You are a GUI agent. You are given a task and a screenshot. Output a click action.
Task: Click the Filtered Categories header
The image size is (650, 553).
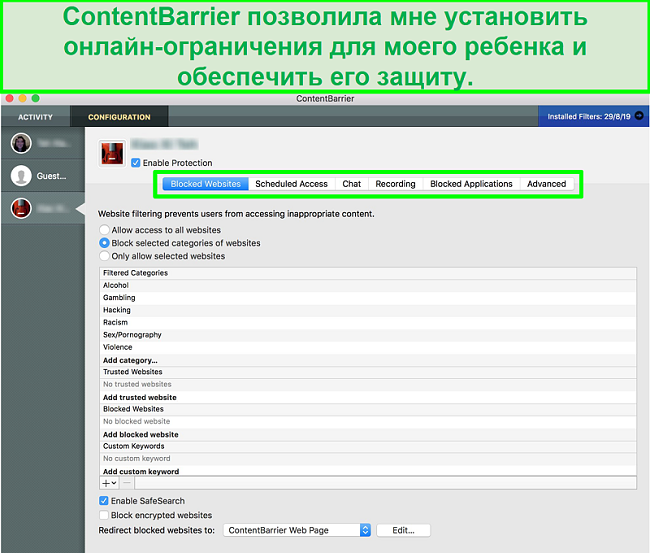(368, 273)
